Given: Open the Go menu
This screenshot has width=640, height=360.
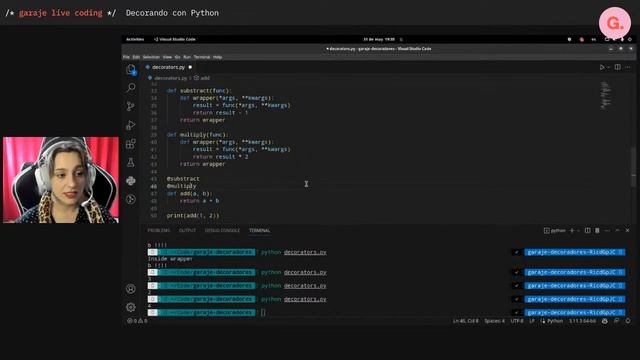Looking at the screenshot, I should (178, 57).
